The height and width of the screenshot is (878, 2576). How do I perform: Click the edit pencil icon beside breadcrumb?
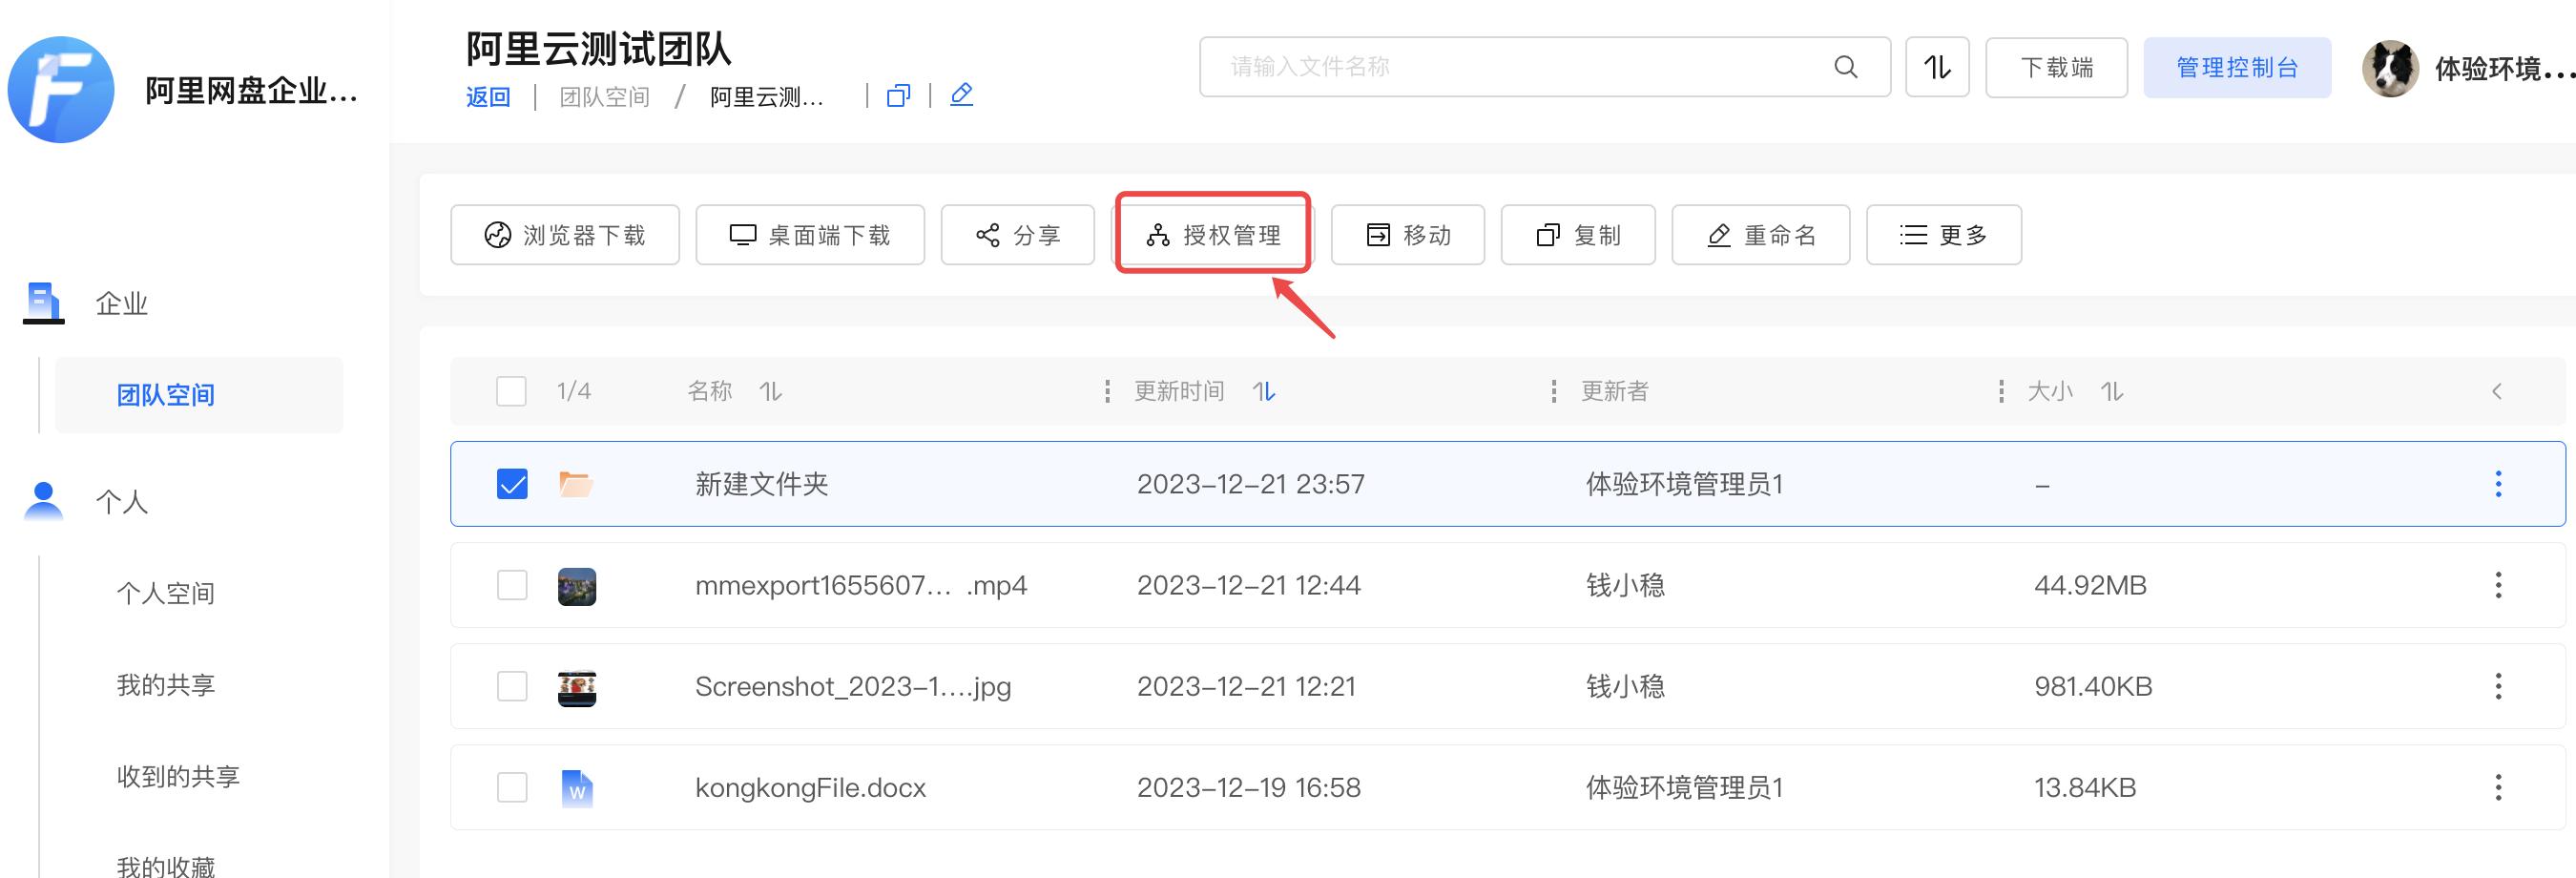coord(961,95)
